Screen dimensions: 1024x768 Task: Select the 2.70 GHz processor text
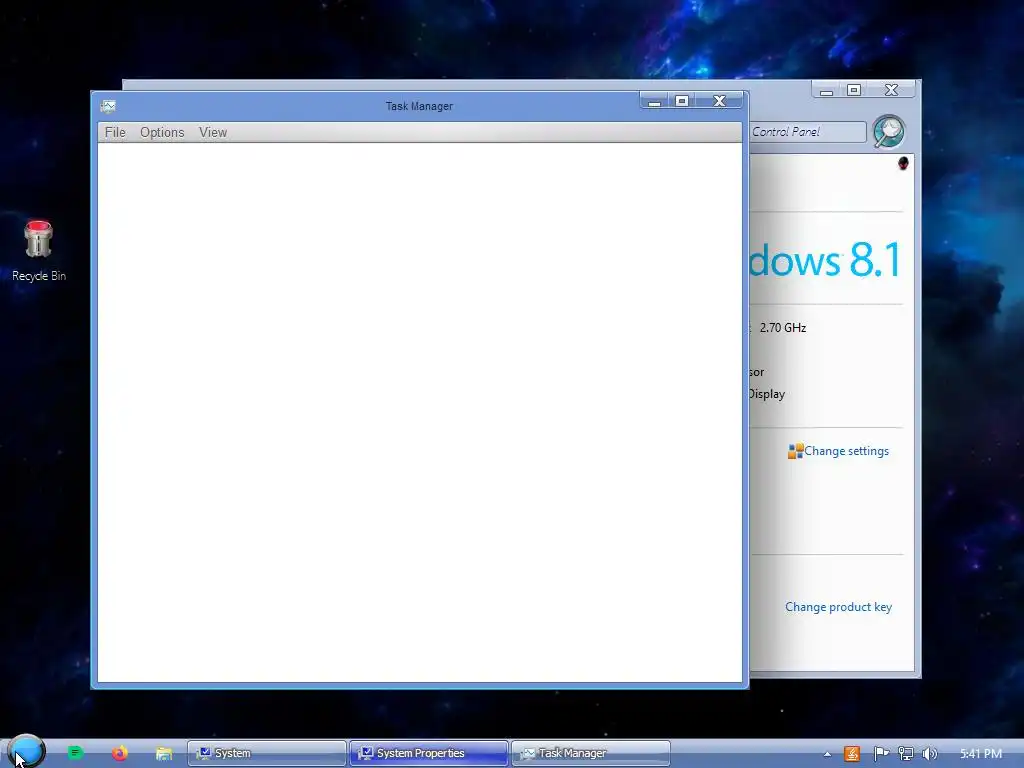pyautogui.click(x=782, y=328)
